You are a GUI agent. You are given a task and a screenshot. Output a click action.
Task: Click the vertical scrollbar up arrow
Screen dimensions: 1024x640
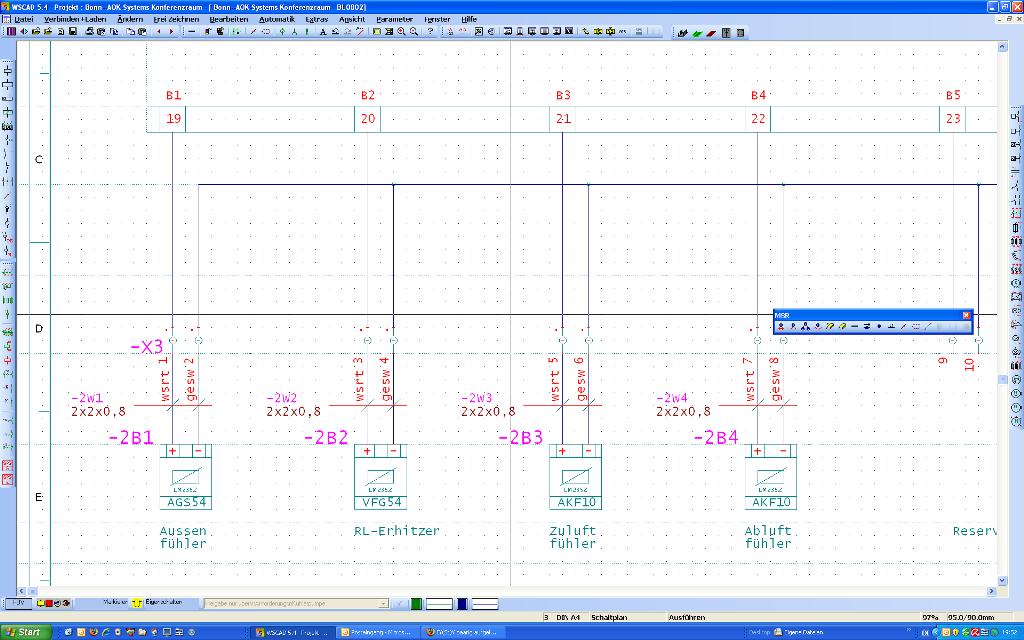1002,47
